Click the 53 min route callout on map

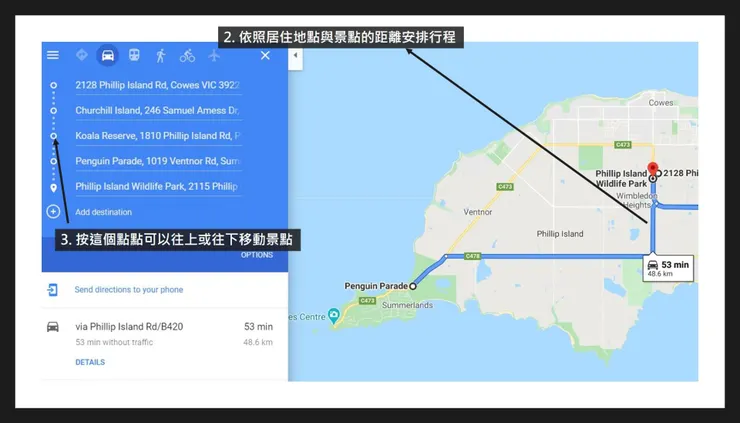[668, 269]
